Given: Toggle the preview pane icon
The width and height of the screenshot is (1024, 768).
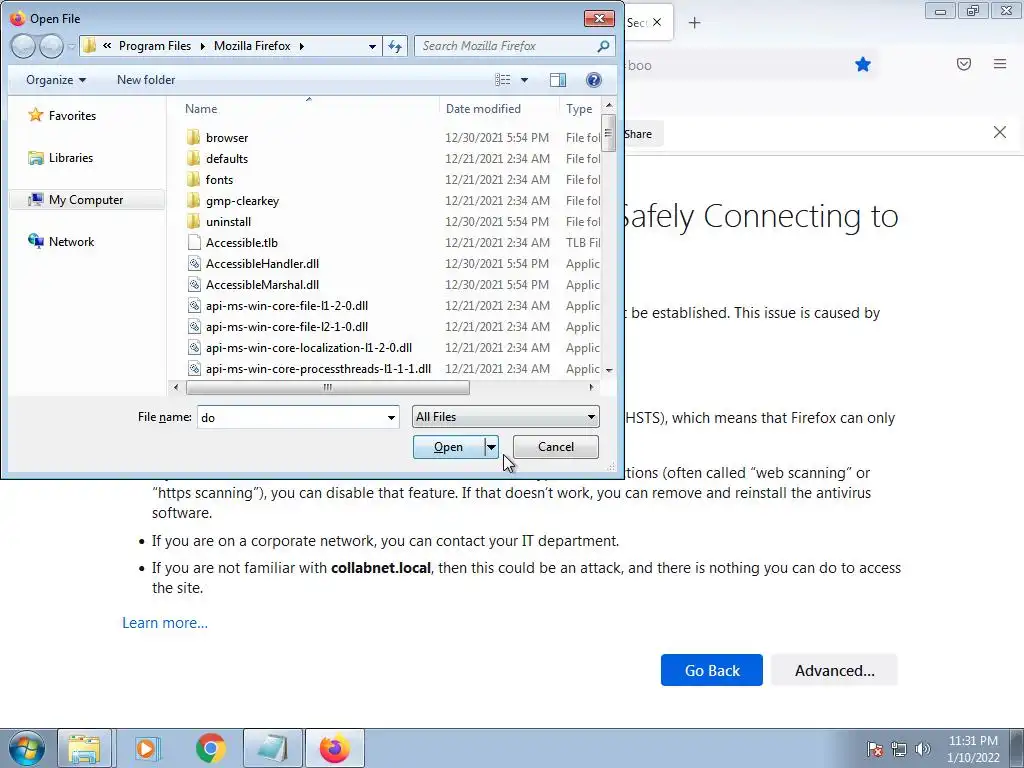Looking at the screenshot, I should tap(558, 80).
